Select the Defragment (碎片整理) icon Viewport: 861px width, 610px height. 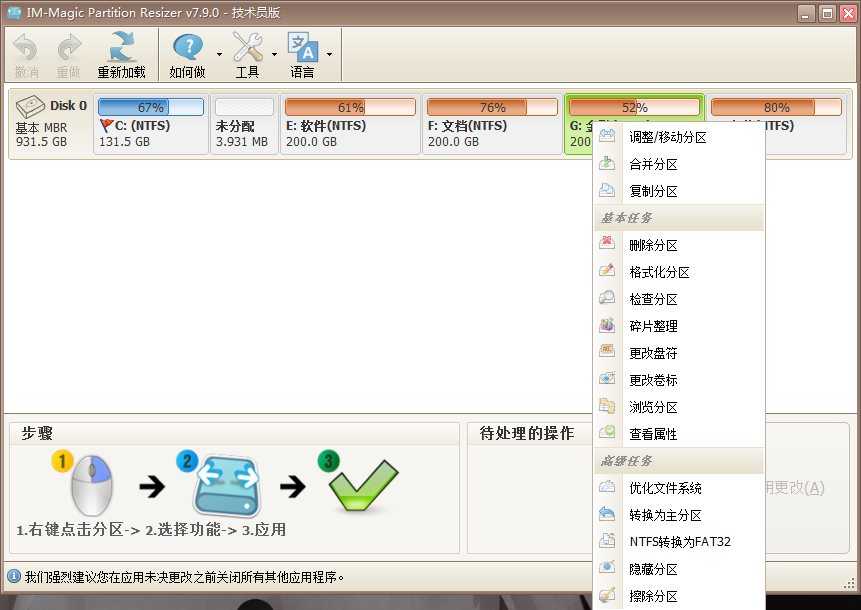click(607, 324)
